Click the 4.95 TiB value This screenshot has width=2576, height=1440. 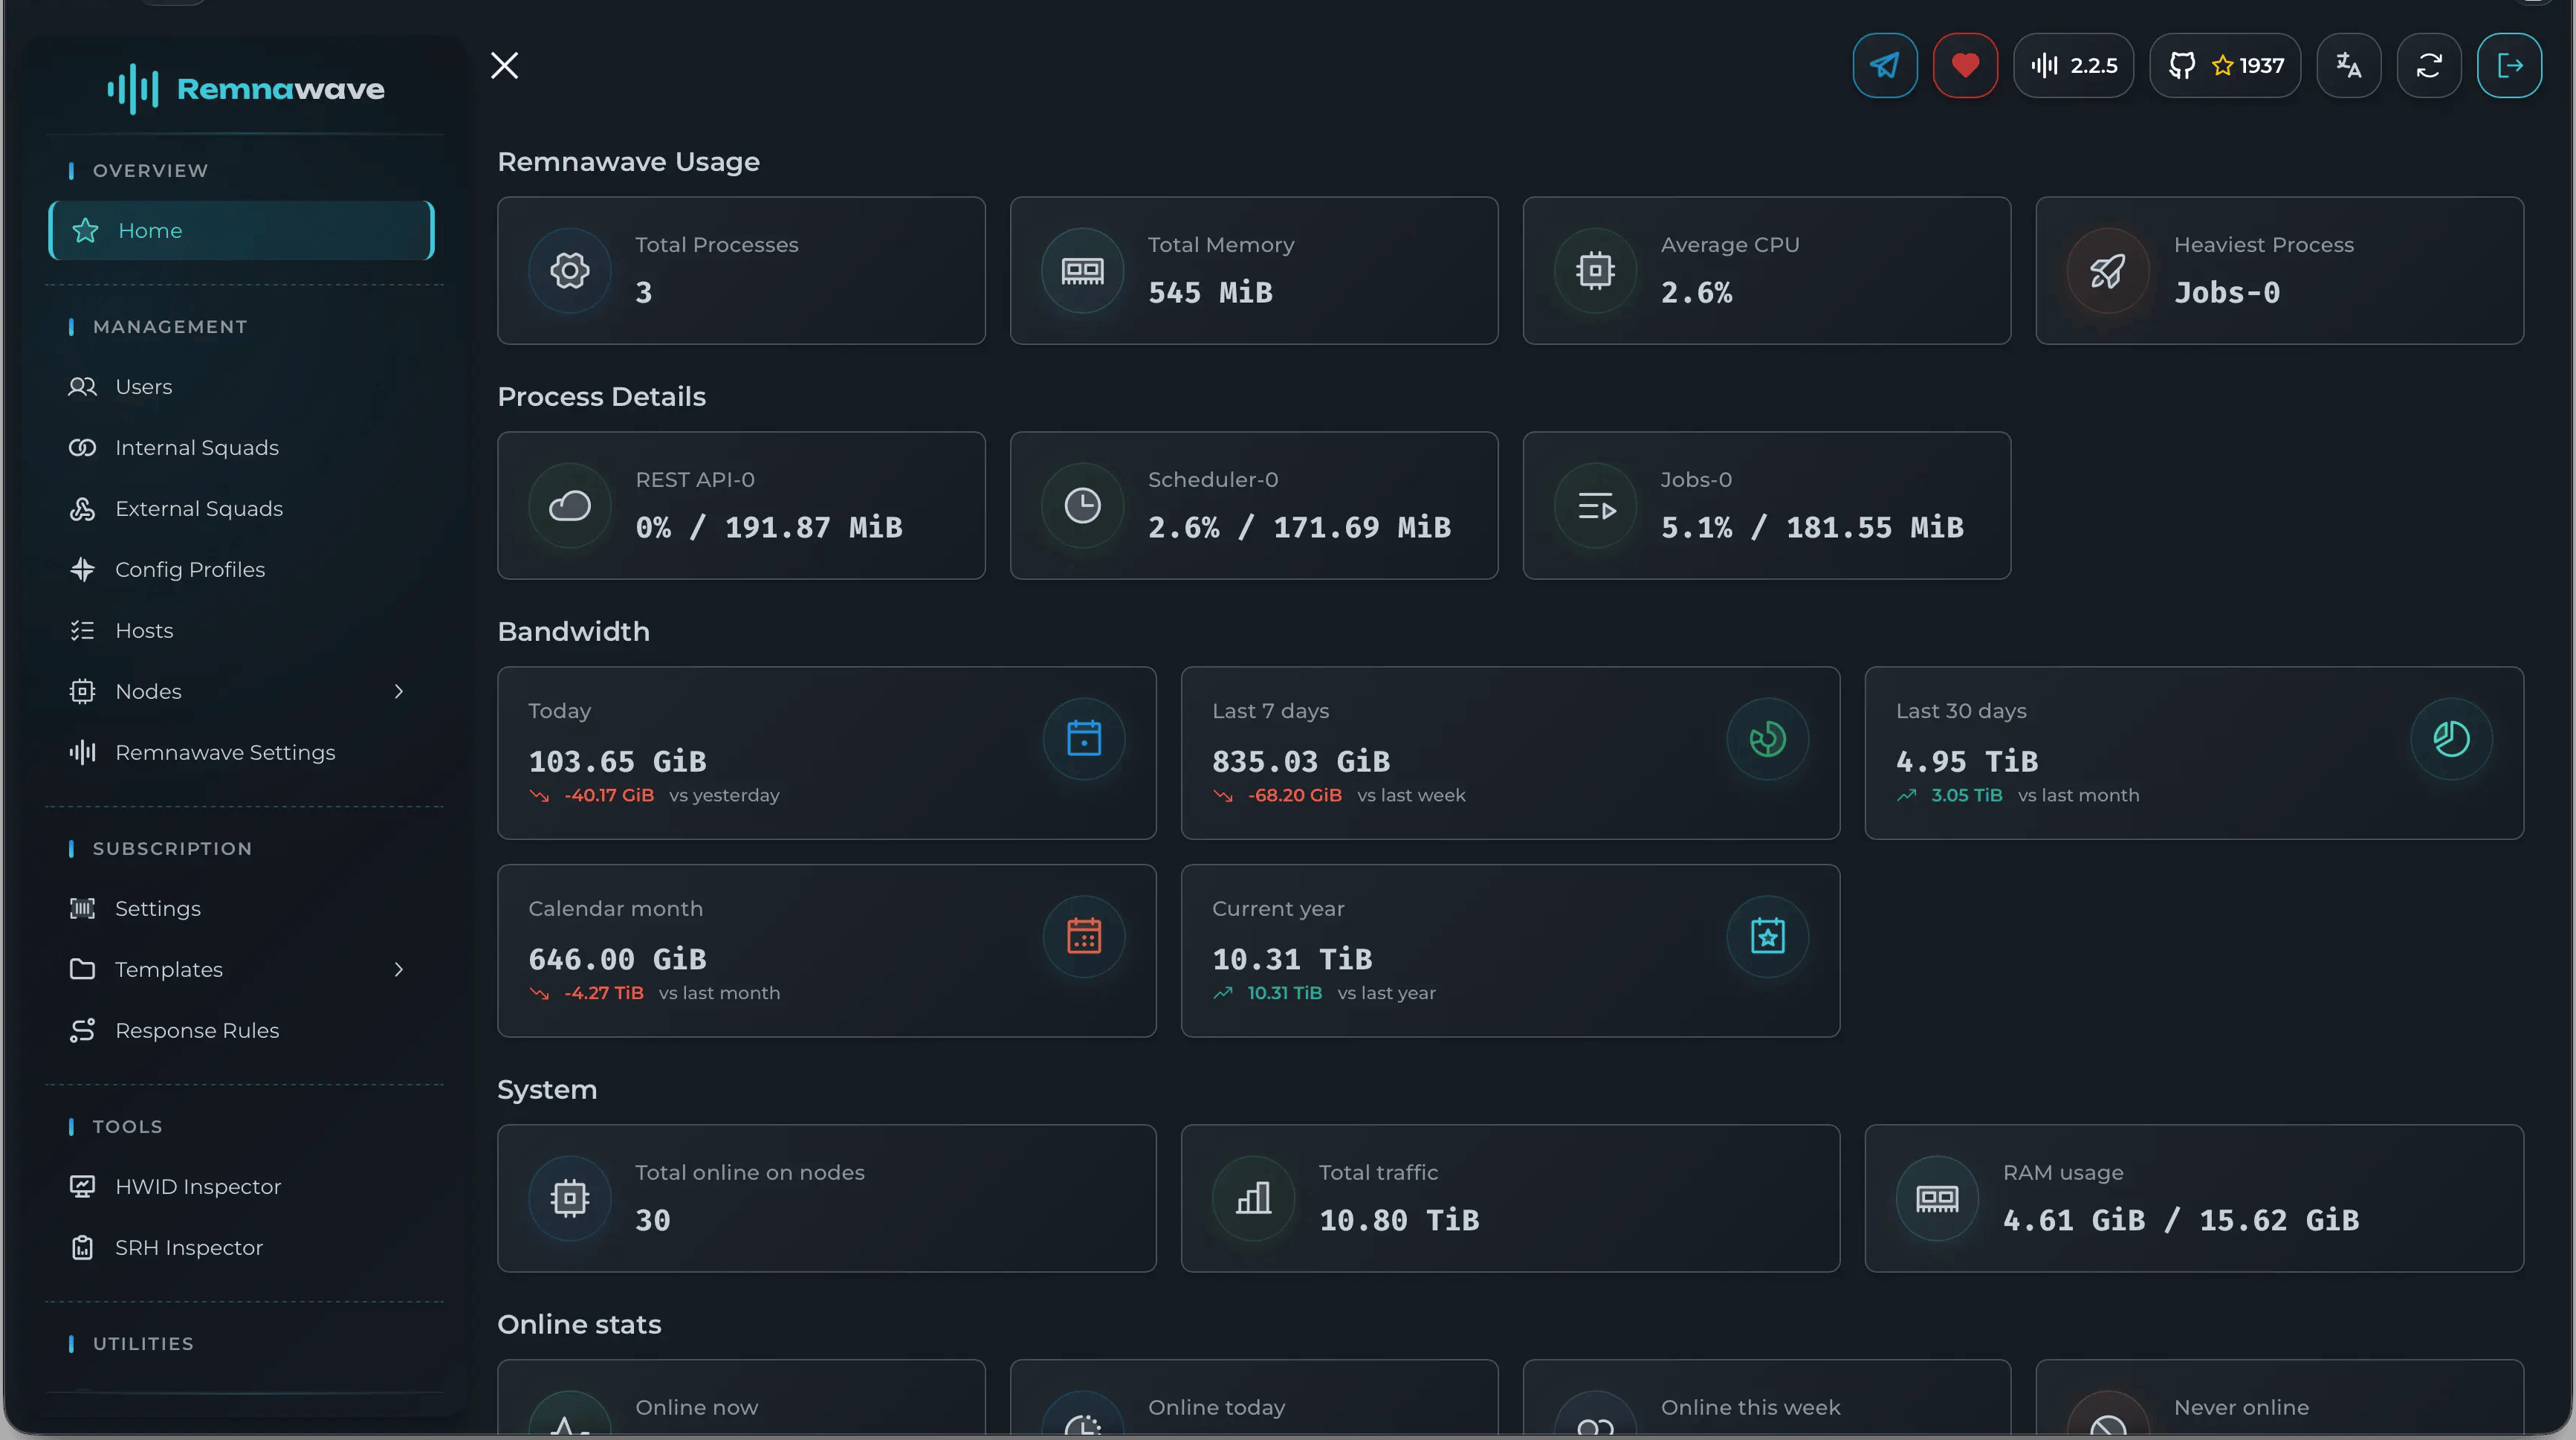tap(1967, 762)
